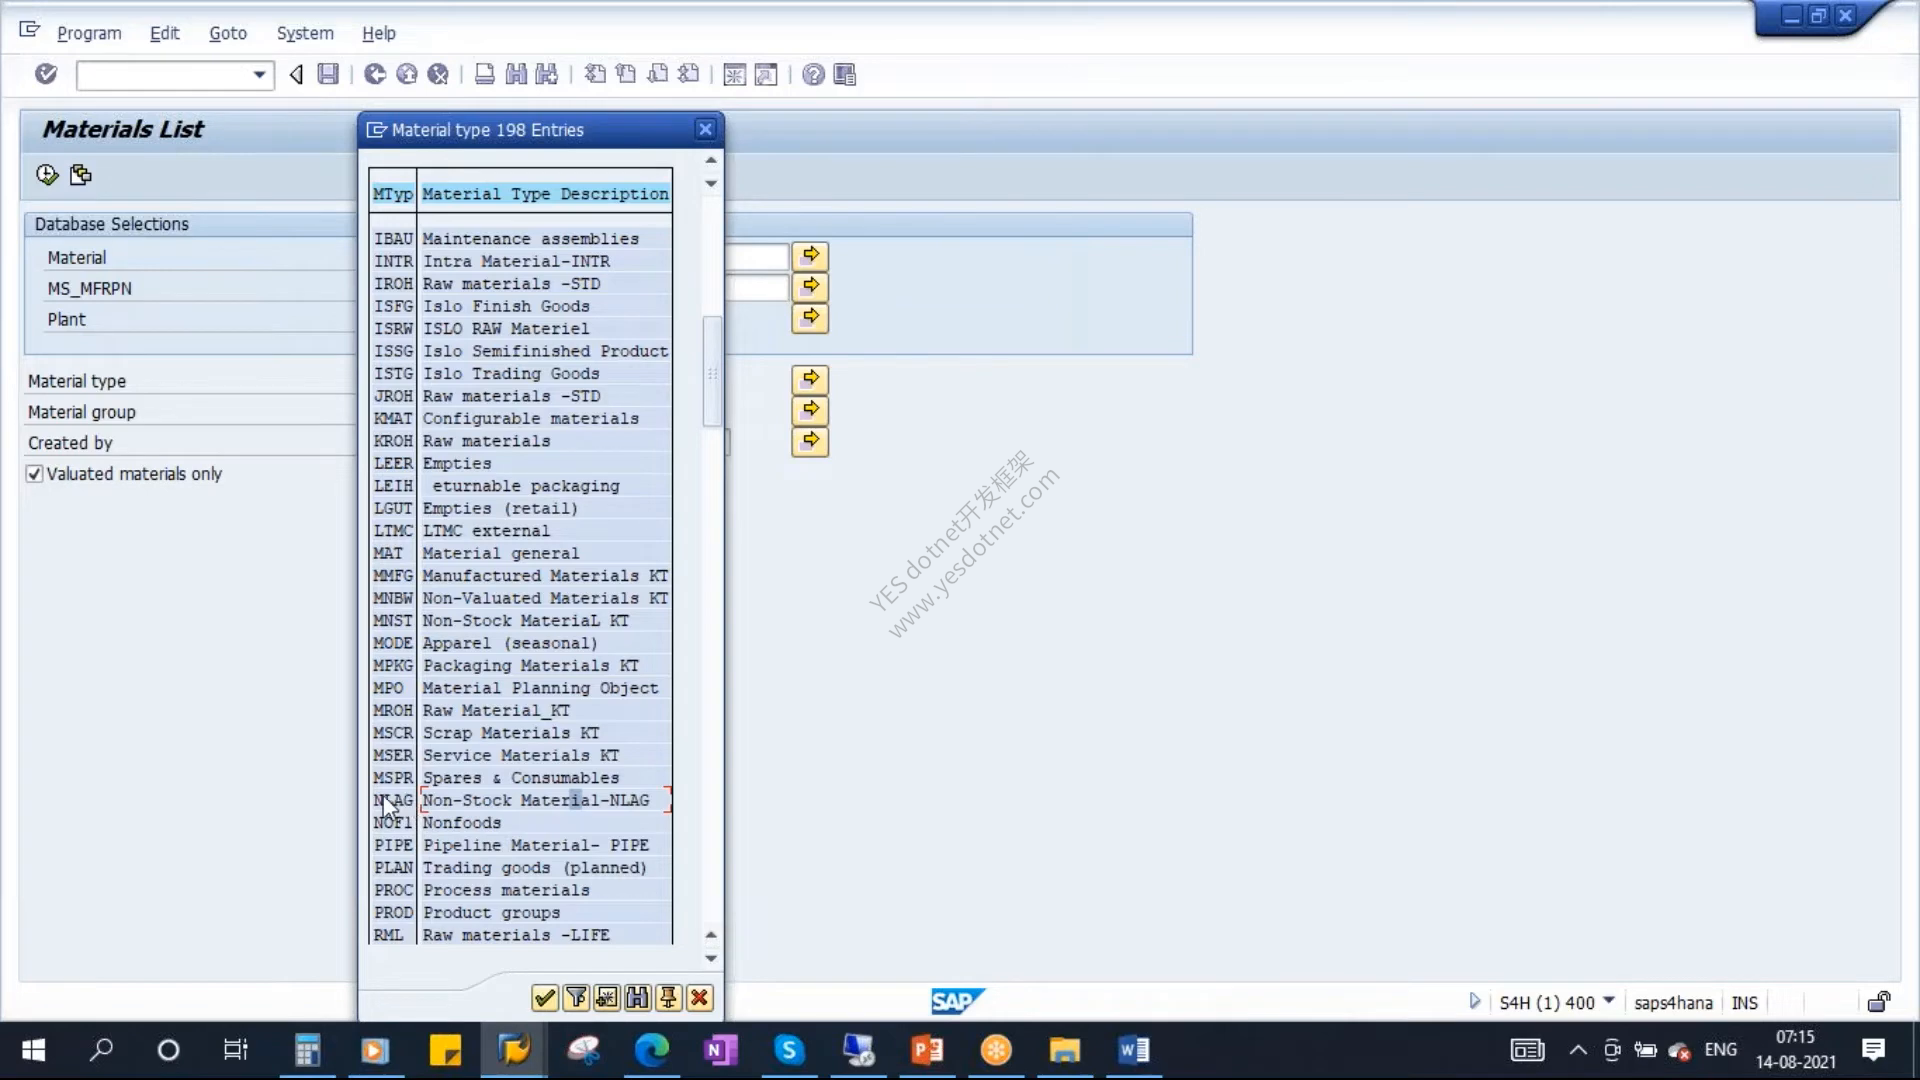Click the Print icon in toolbar
This screenshot has width=1920, height=1080.
(485, 74)
